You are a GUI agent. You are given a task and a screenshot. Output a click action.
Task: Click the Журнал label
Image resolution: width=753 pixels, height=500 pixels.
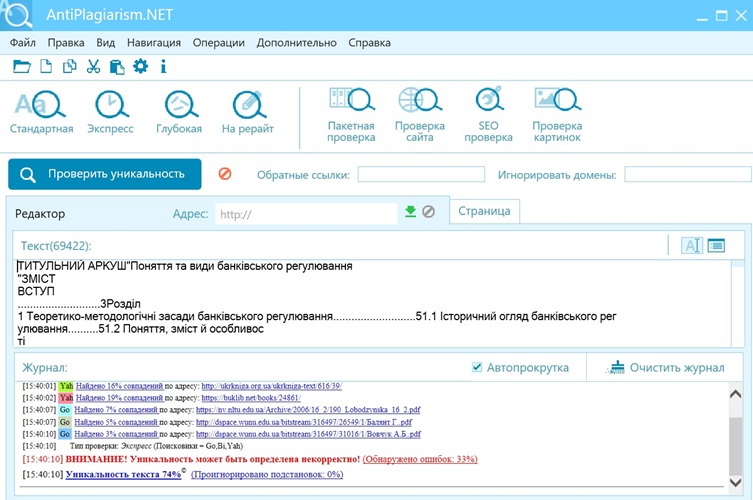[45, 367]
